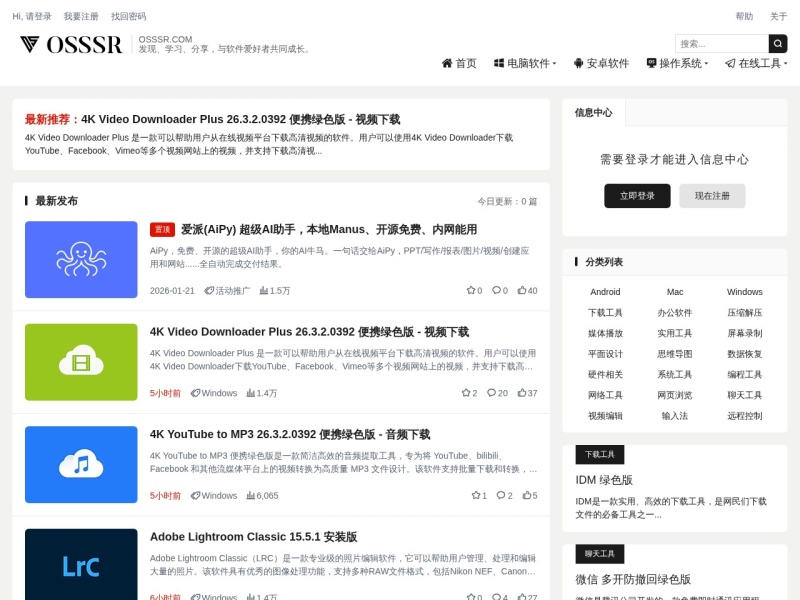The height and width of the screenshot is (600, 800).
Task: Select the 思维导图 category
Action: (674, 354)
